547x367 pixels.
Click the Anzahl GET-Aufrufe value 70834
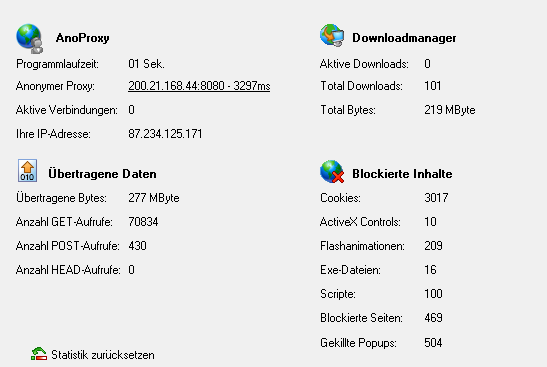click(143, 222)
